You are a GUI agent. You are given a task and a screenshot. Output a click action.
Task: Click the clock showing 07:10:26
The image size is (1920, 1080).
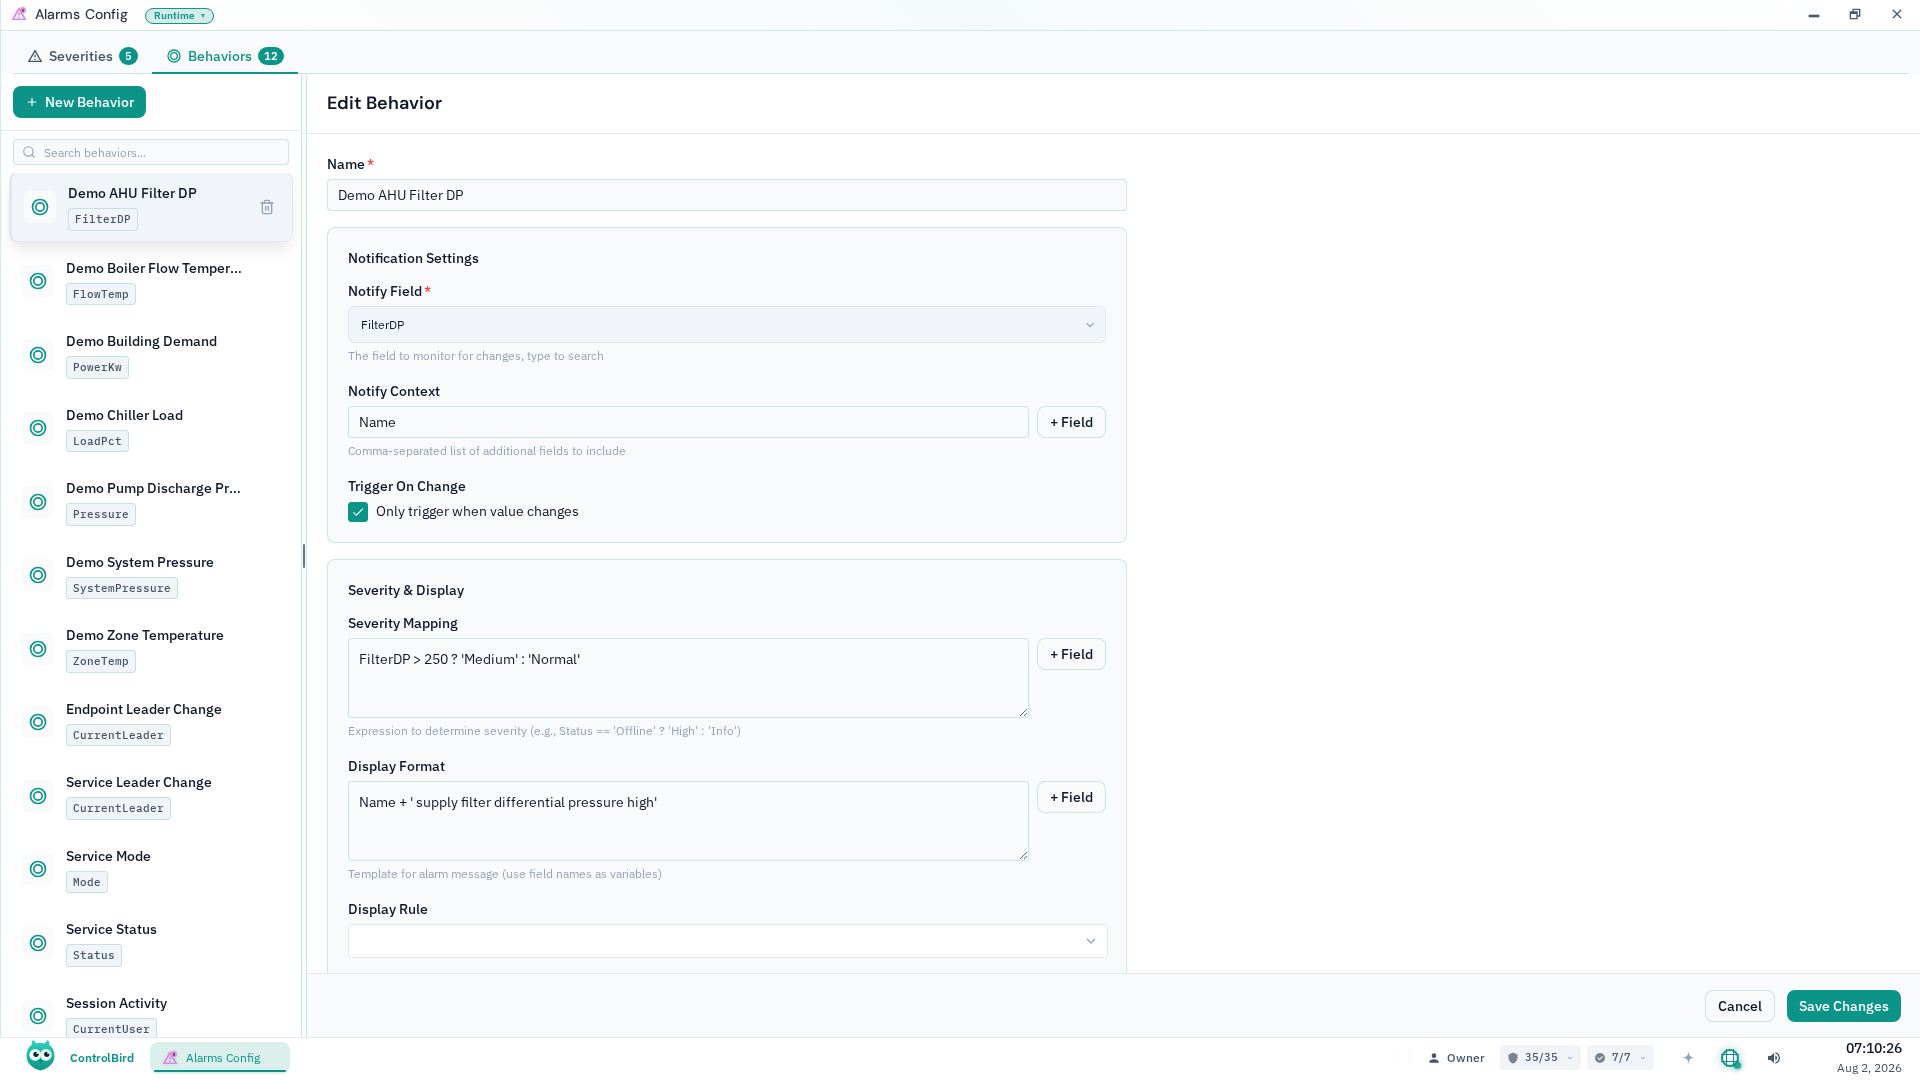[1873, 1048]
